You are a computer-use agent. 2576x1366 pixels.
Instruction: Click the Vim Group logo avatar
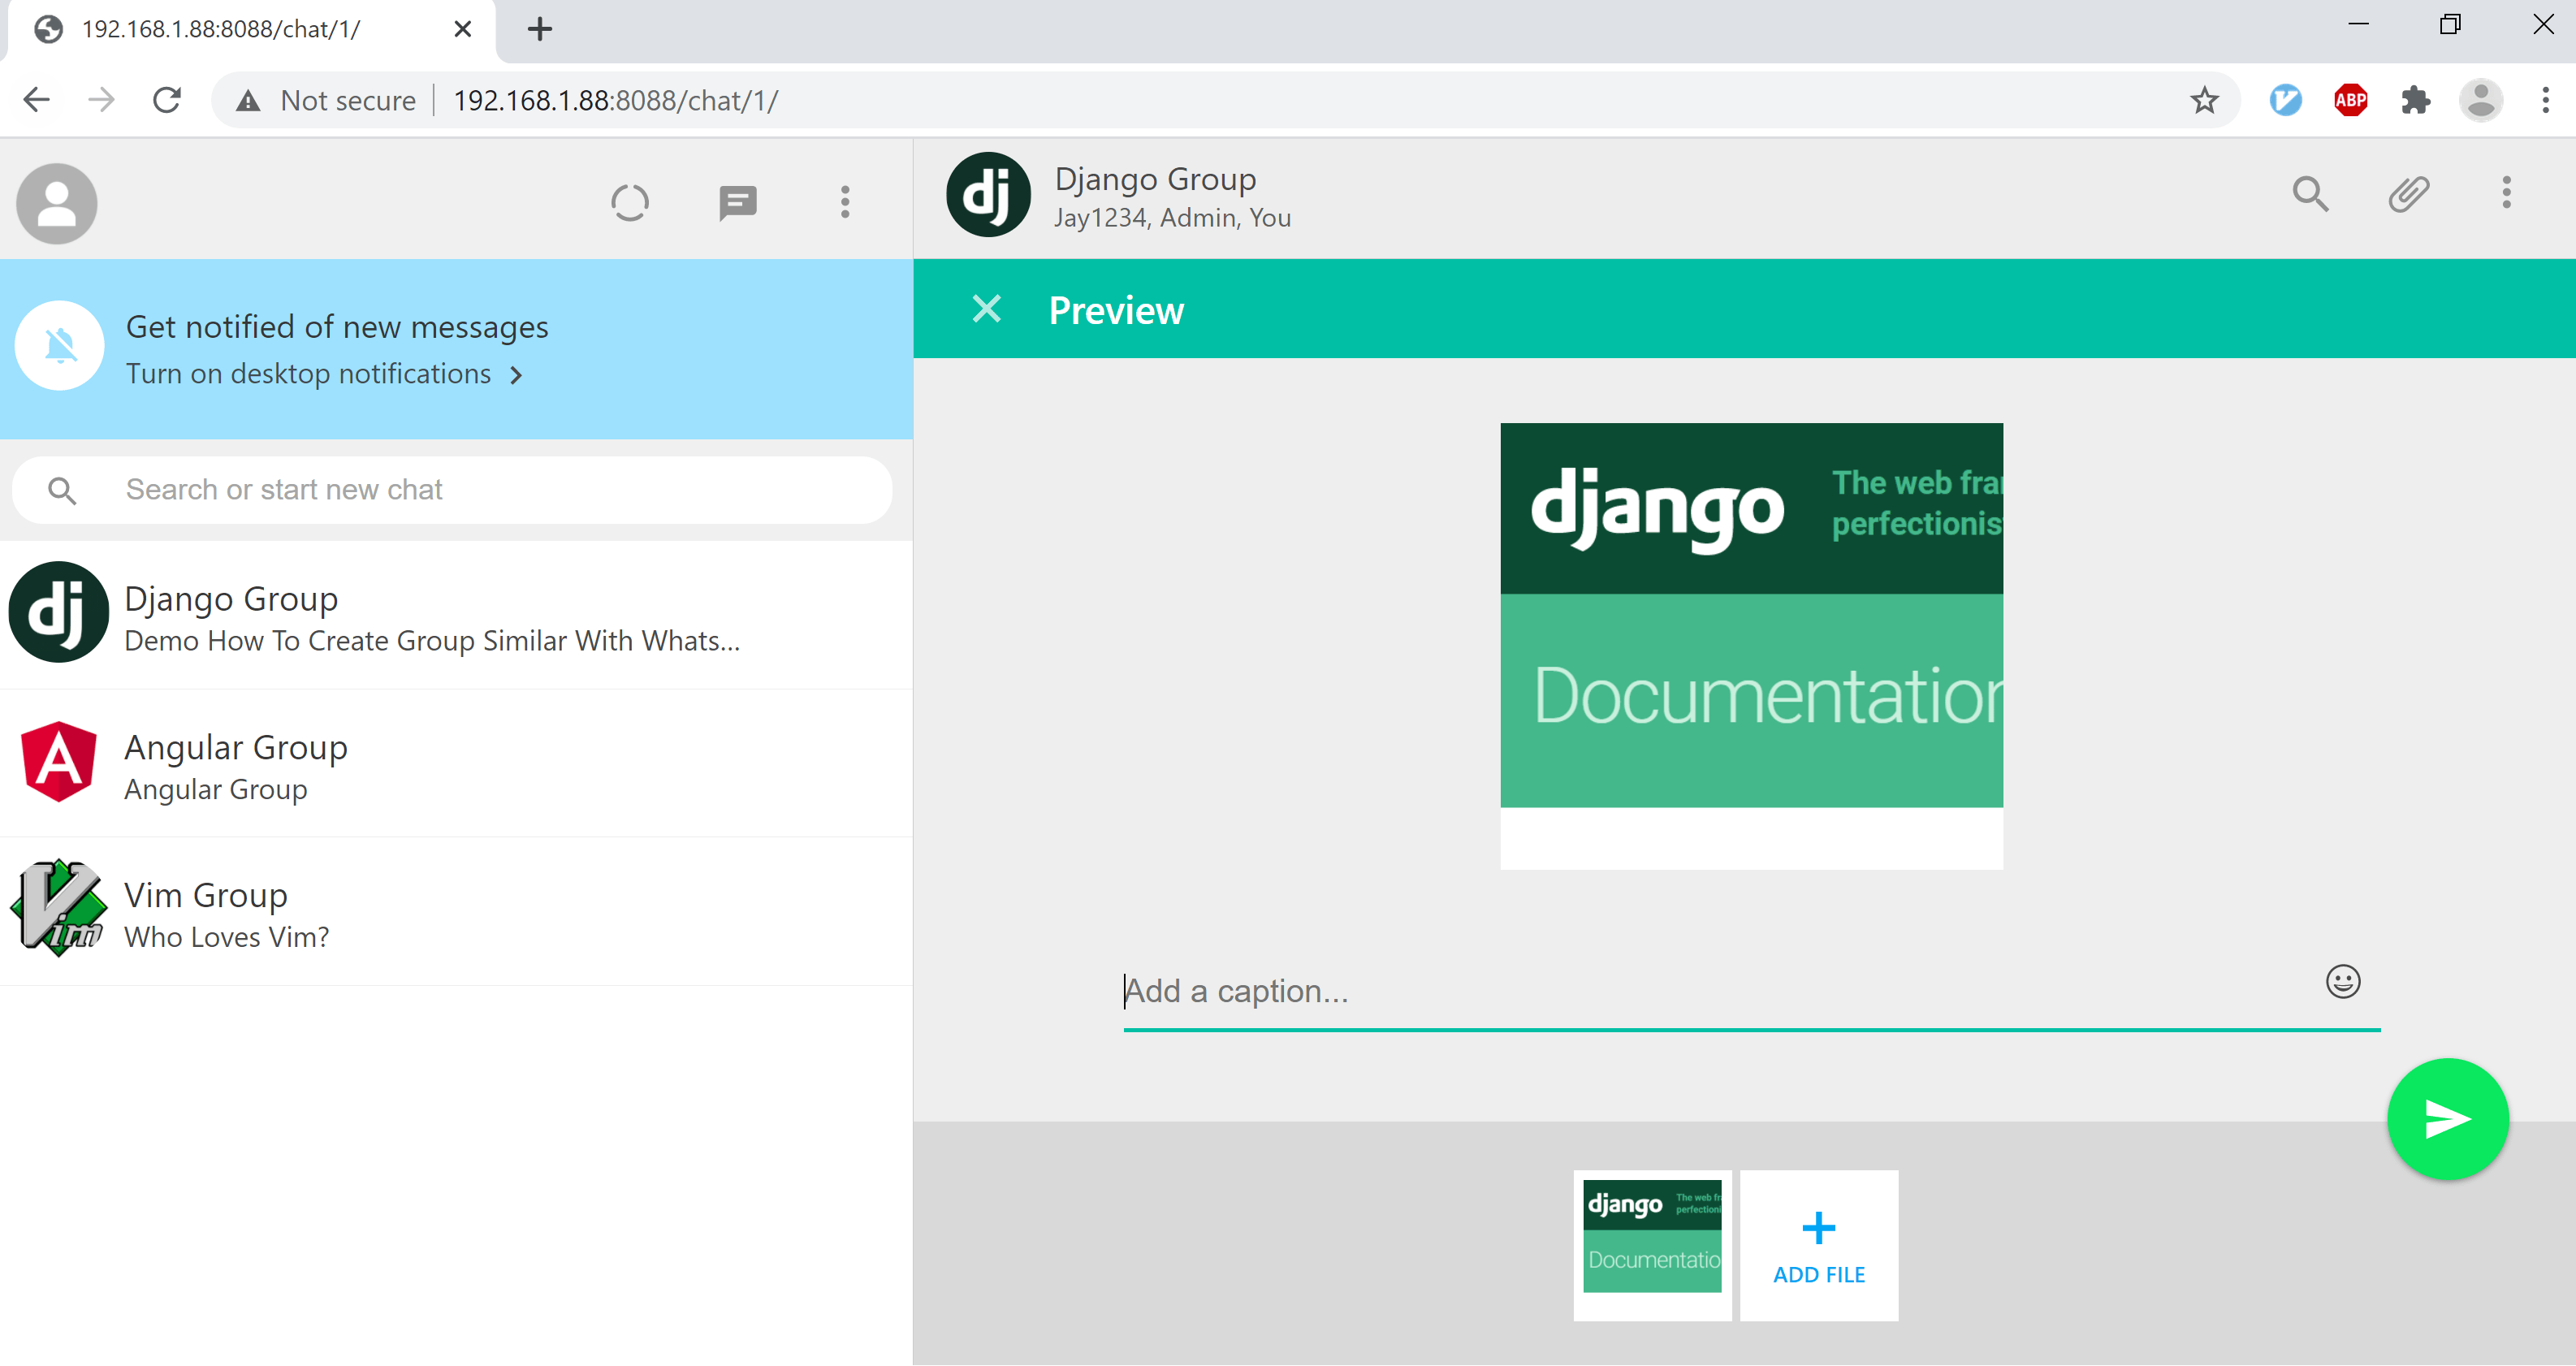tap(58, 908)
